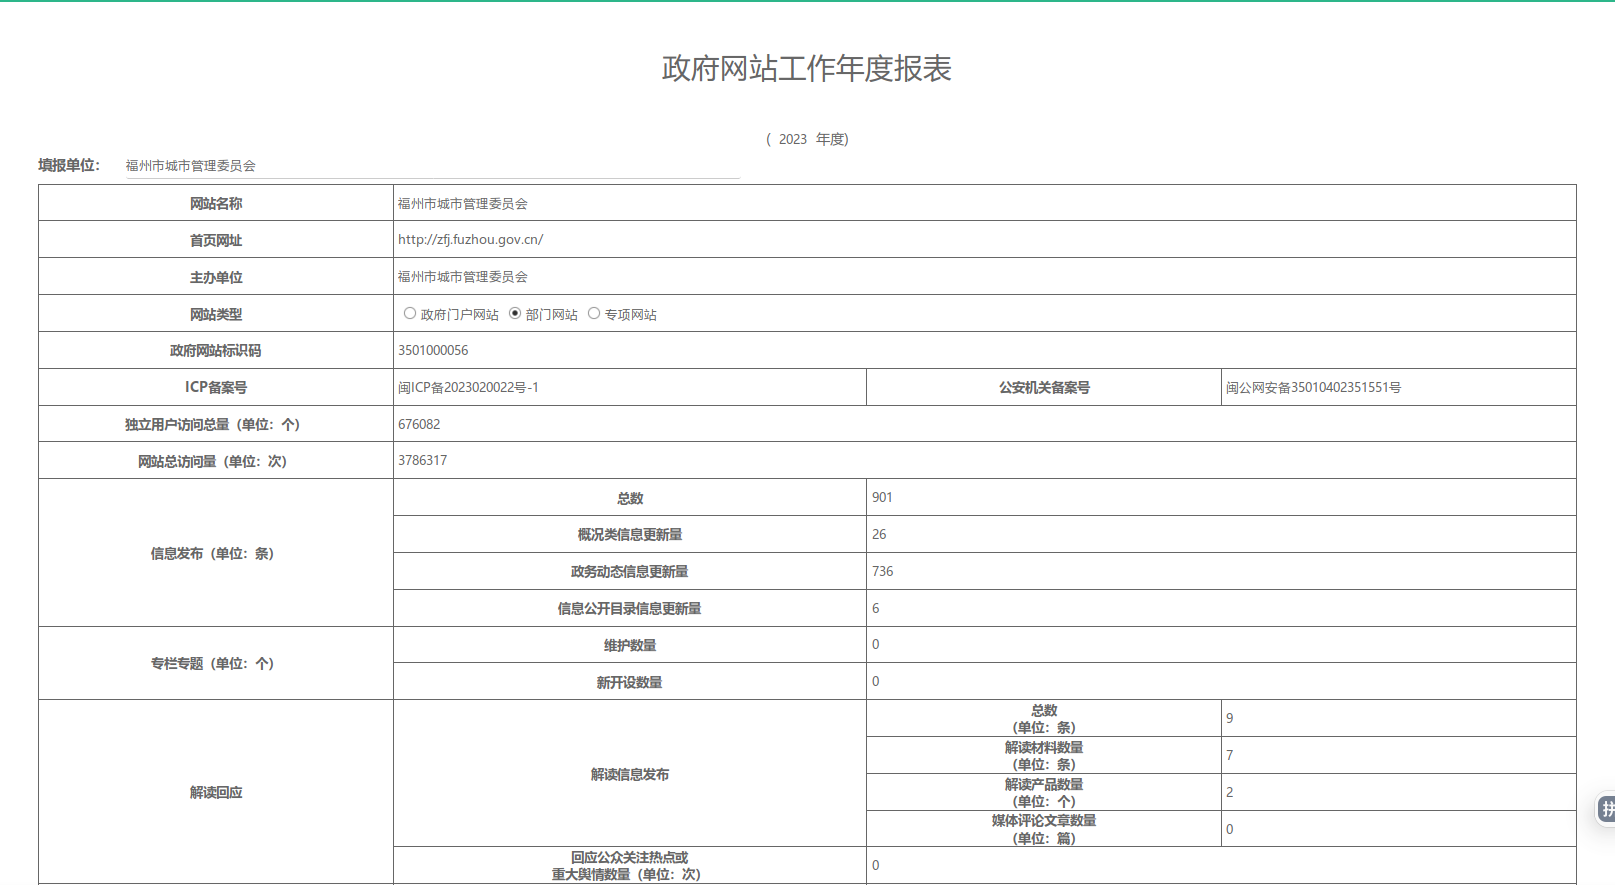Click the 解读信息发布 label cell
1615x885 pixels.
[629, 774]
